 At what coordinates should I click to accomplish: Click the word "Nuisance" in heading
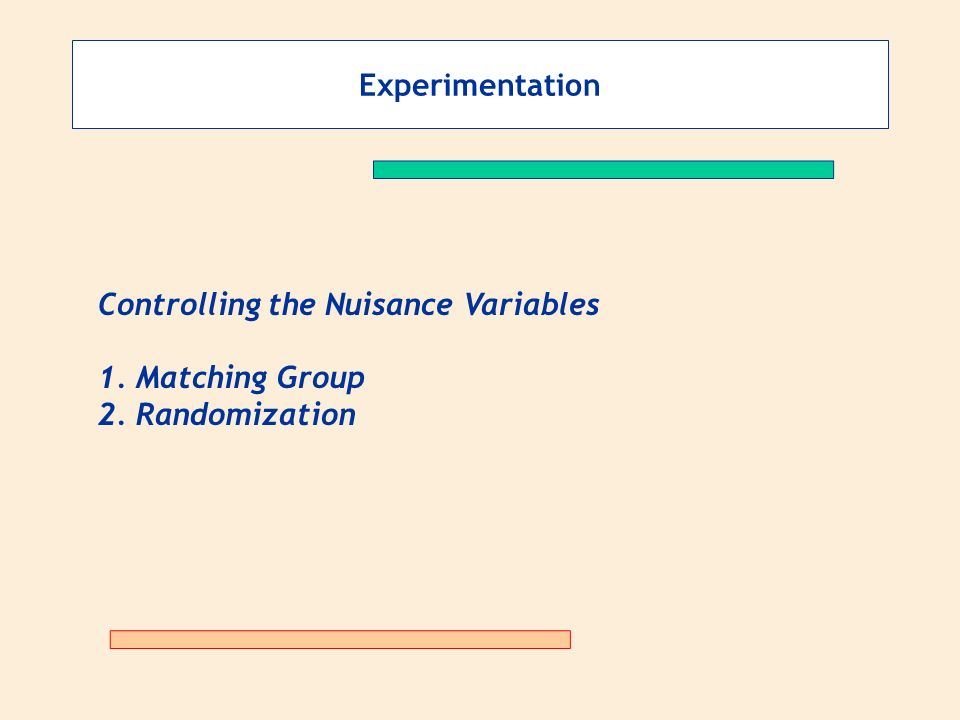click(389, 304)
